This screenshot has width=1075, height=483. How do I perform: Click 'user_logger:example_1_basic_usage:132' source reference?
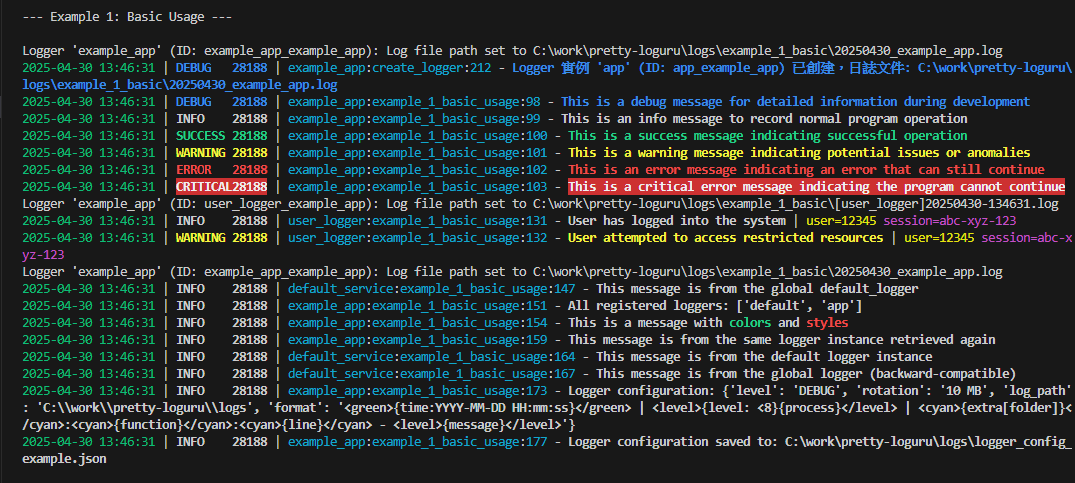coord(418,238)
